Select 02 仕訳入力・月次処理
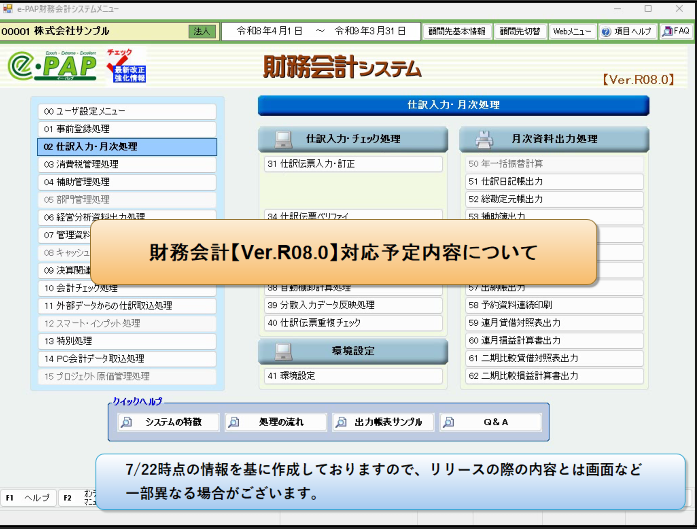The width and height of the screenshot is (697, 529). click(127, 147)
